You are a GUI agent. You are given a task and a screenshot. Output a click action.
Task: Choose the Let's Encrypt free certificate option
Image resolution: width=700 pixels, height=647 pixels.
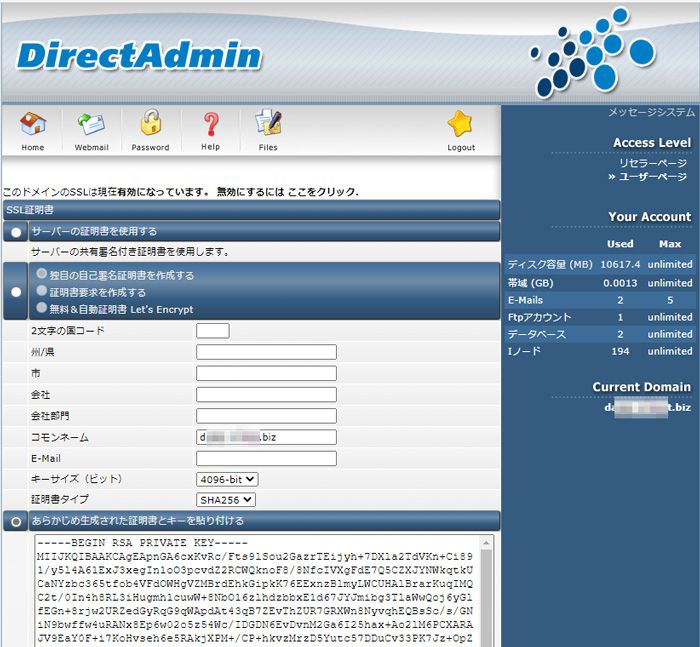[x=42, y=307]
